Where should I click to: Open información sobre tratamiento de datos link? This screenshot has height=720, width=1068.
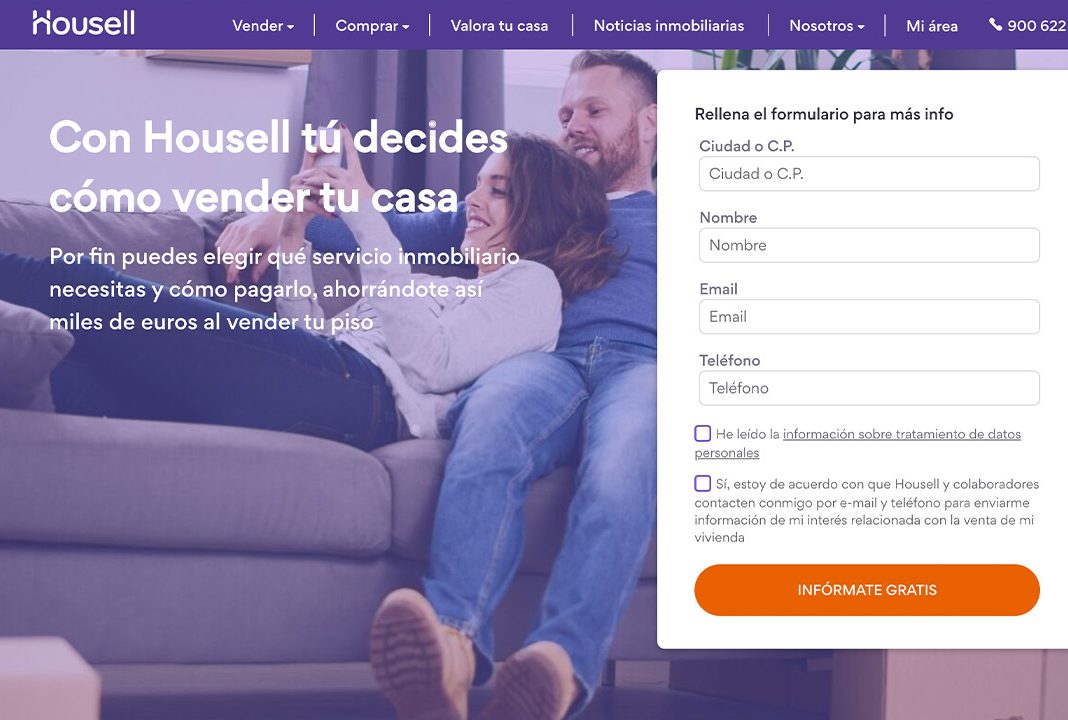pyautogui.click(x=858, y=443)
